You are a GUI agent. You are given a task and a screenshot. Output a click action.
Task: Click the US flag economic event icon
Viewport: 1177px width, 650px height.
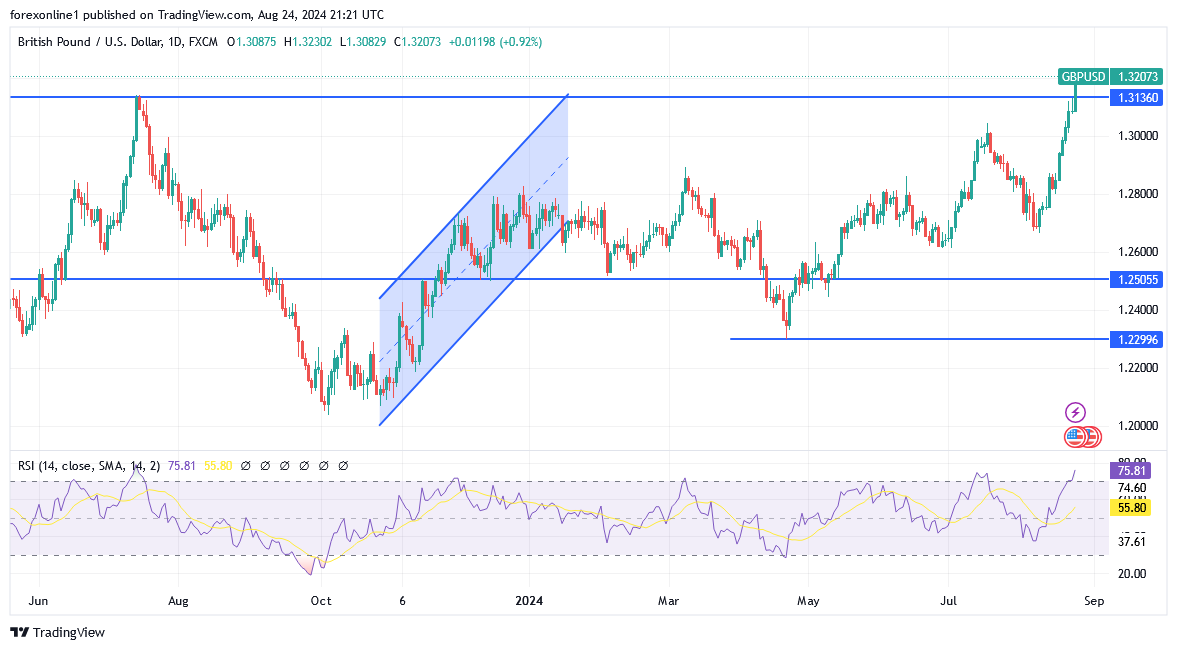point(1076,436)
